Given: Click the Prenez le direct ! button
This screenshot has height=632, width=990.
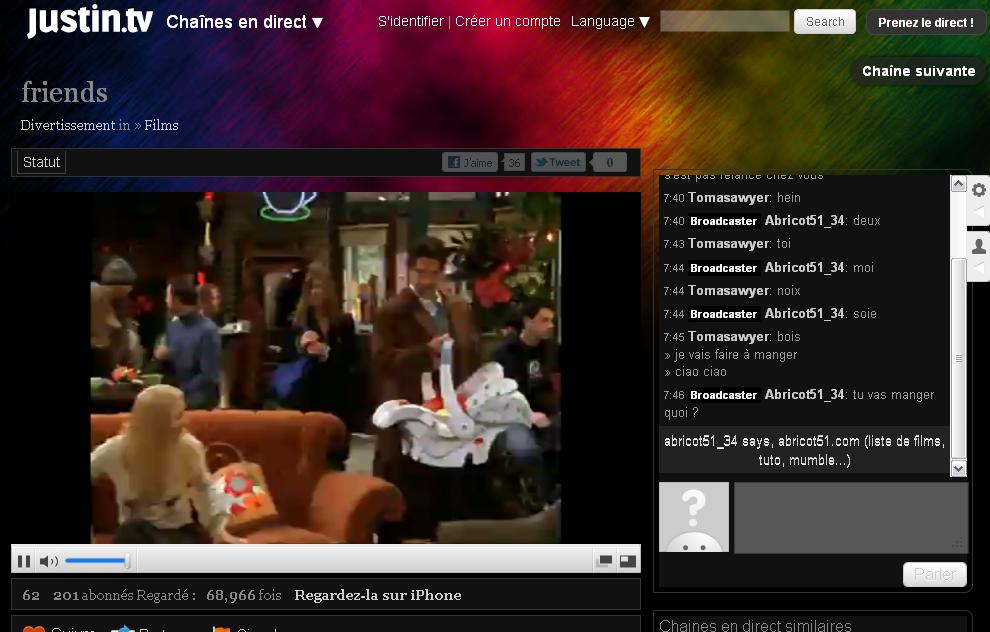Looking at the screenshot, I should 926,22.
